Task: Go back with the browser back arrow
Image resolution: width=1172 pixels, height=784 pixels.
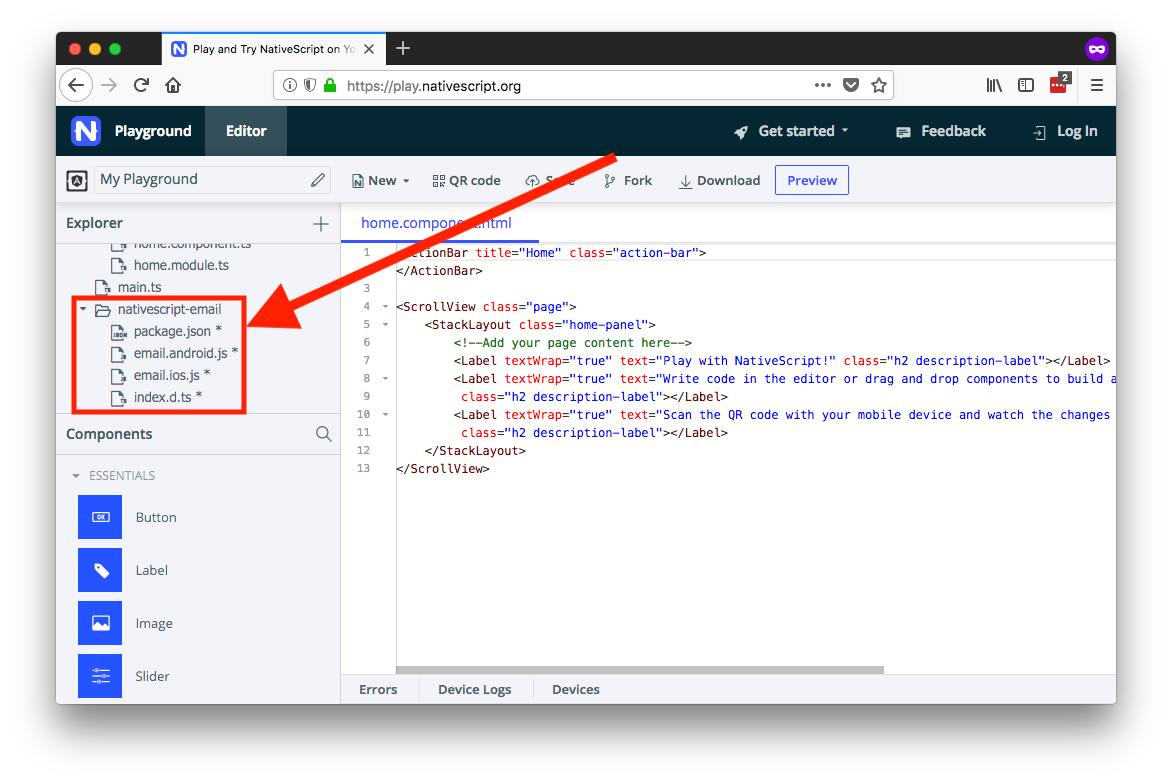Action: click(x=76, y=85)
